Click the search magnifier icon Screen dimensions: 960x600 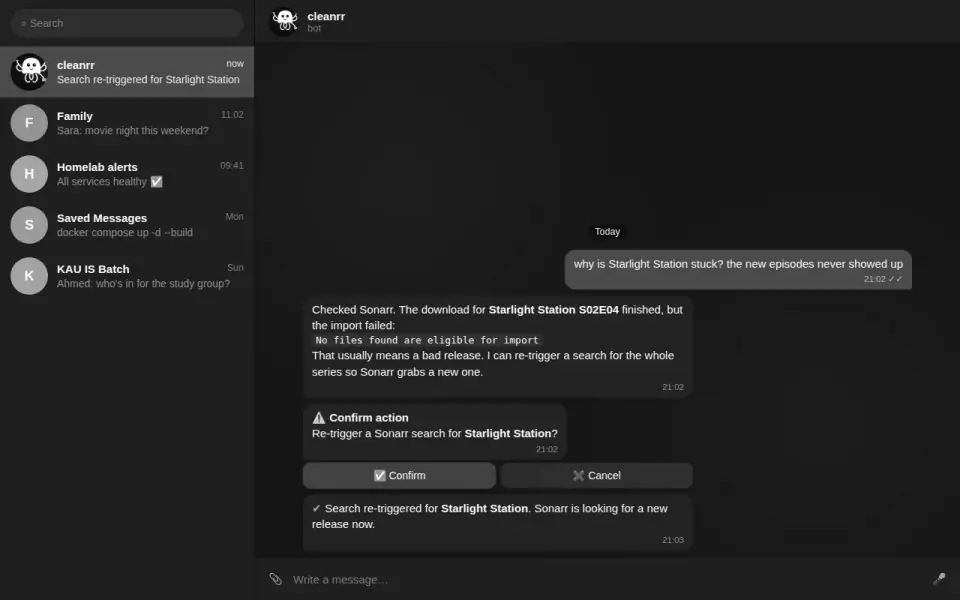coord(24,24)
